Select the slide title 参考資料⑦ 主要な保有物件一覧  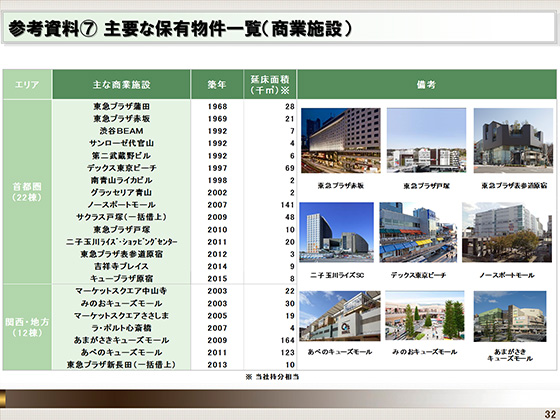click(x=180, y=29)
